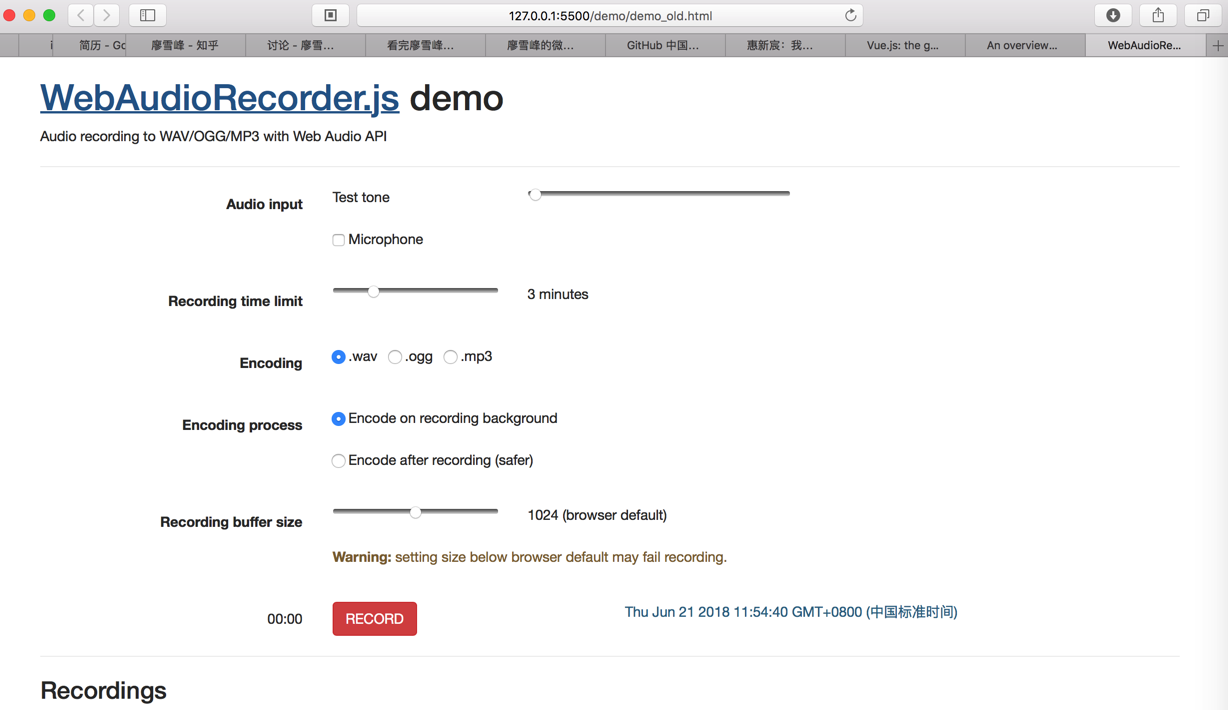Click the Recordings heading
Viewport: 1228px width, 710px height.
point(103,690)
